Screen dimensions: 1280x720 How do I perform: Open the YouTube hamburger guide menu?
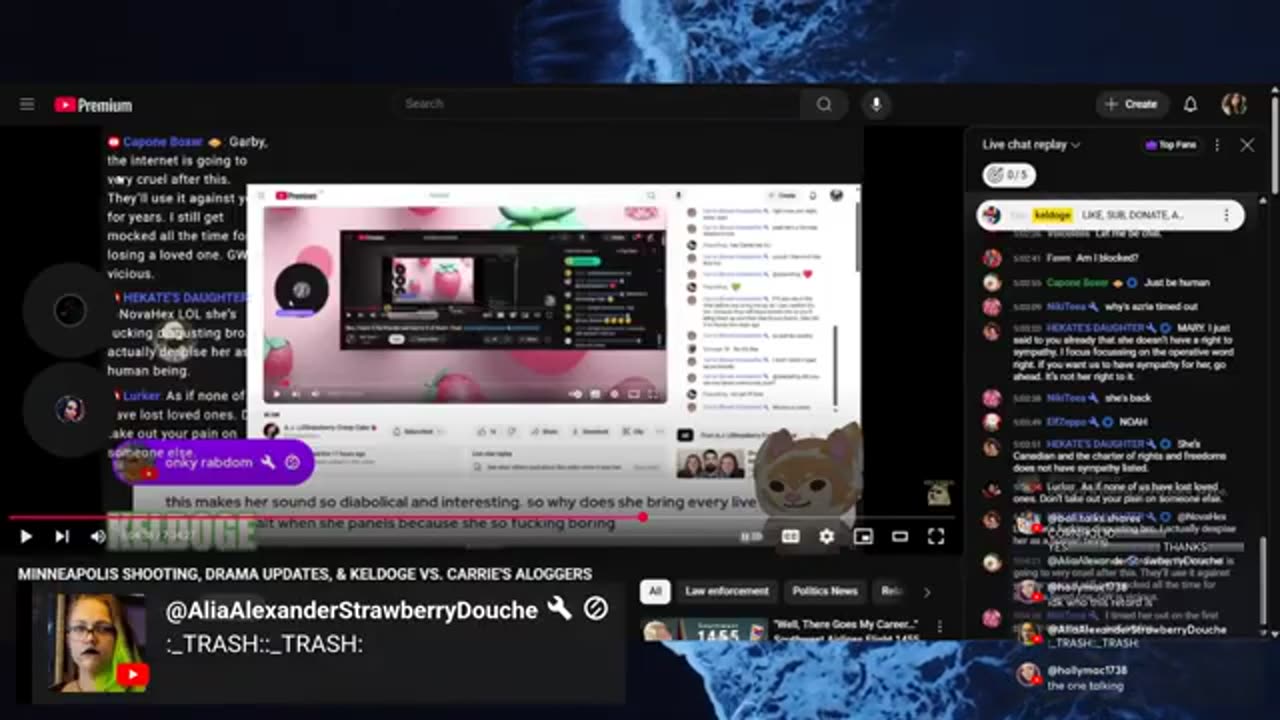coord(27,104)
